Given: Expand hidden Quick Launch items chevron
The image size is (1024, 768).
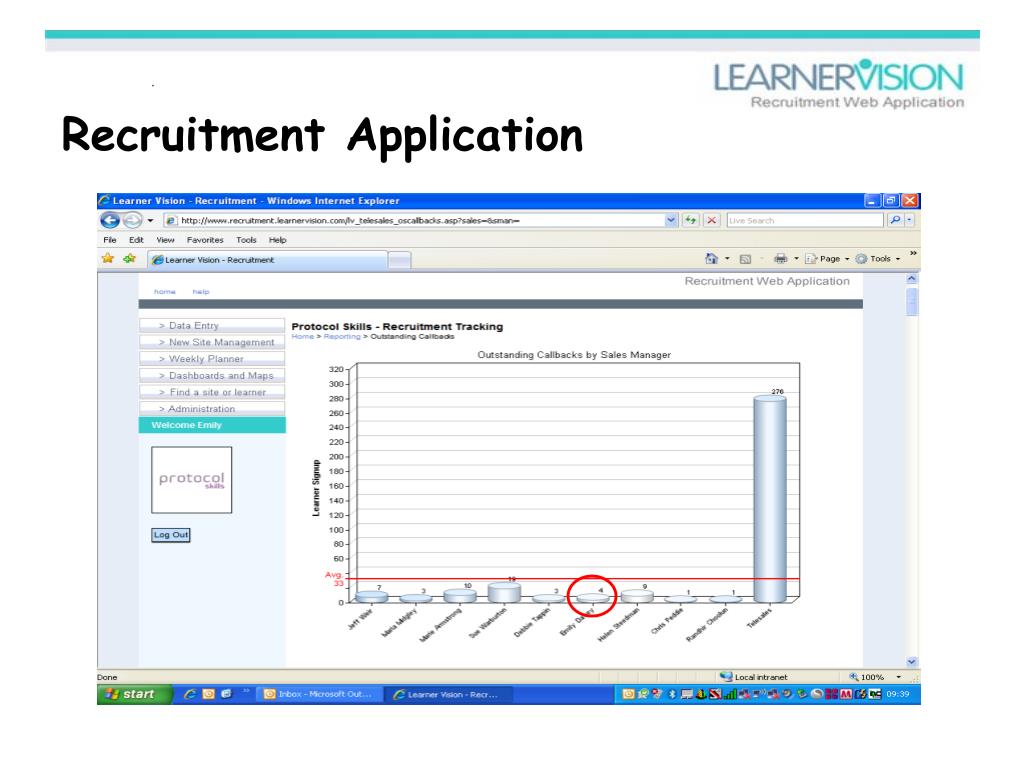Looking at the screenshot, I should coord(246,690).
